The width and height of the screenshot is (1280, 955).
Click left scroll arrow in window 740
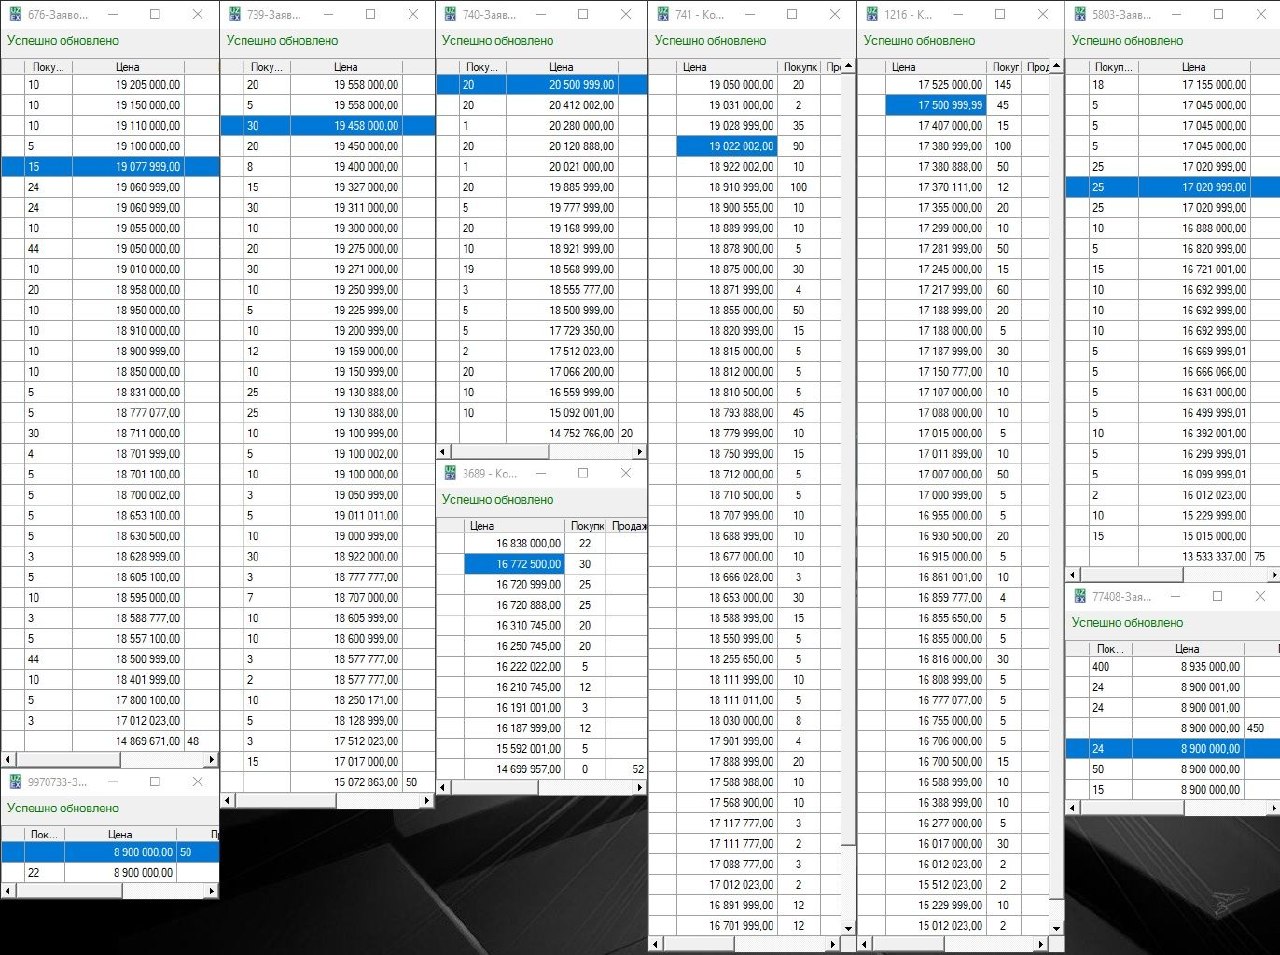coord(444,452)
